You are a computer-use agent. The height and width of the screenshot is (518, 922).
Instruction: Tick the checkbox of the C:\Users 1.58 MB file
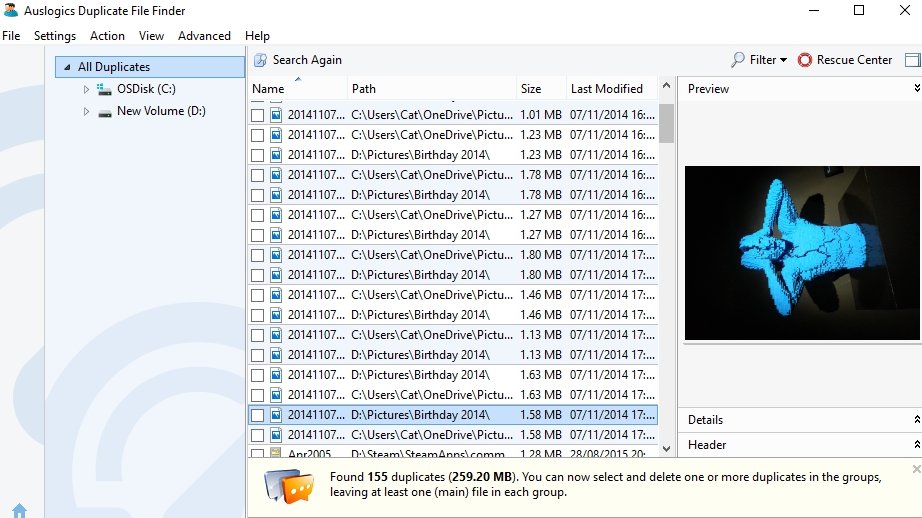pyautogui.click(x=258, y=435)
